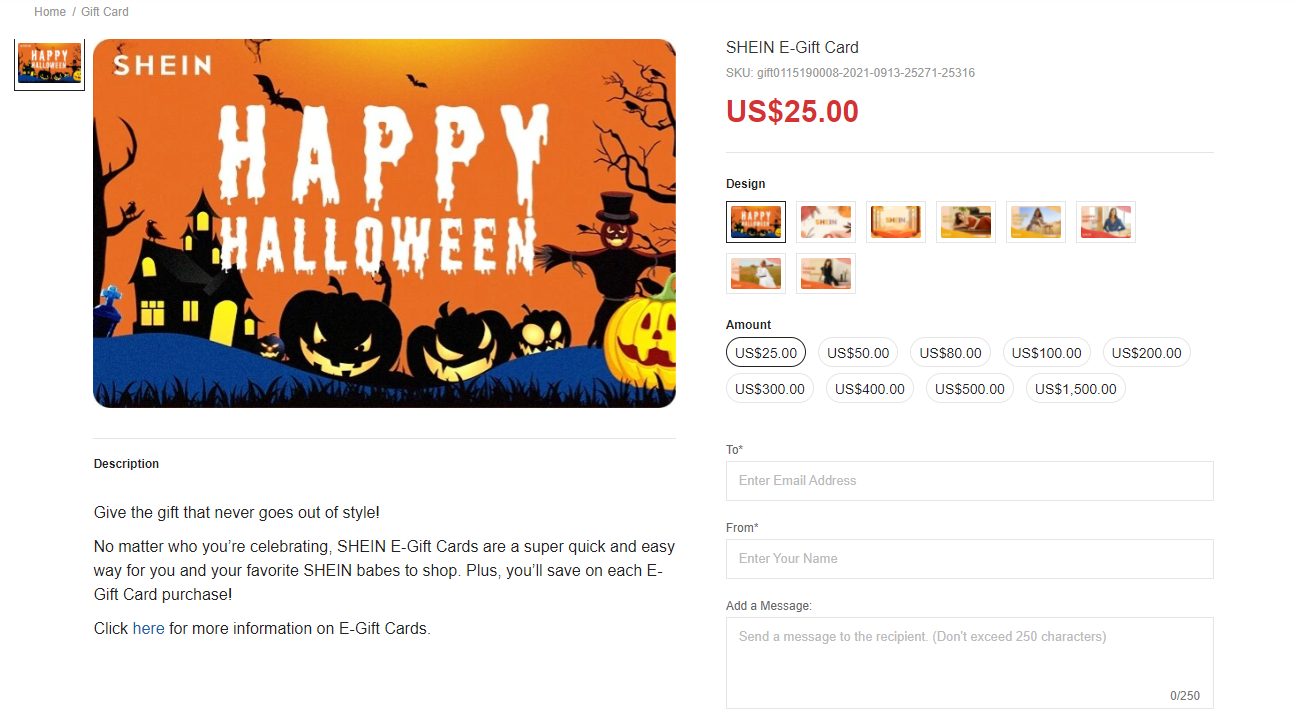Pick the Thank You design with black dress

point(826,274)
